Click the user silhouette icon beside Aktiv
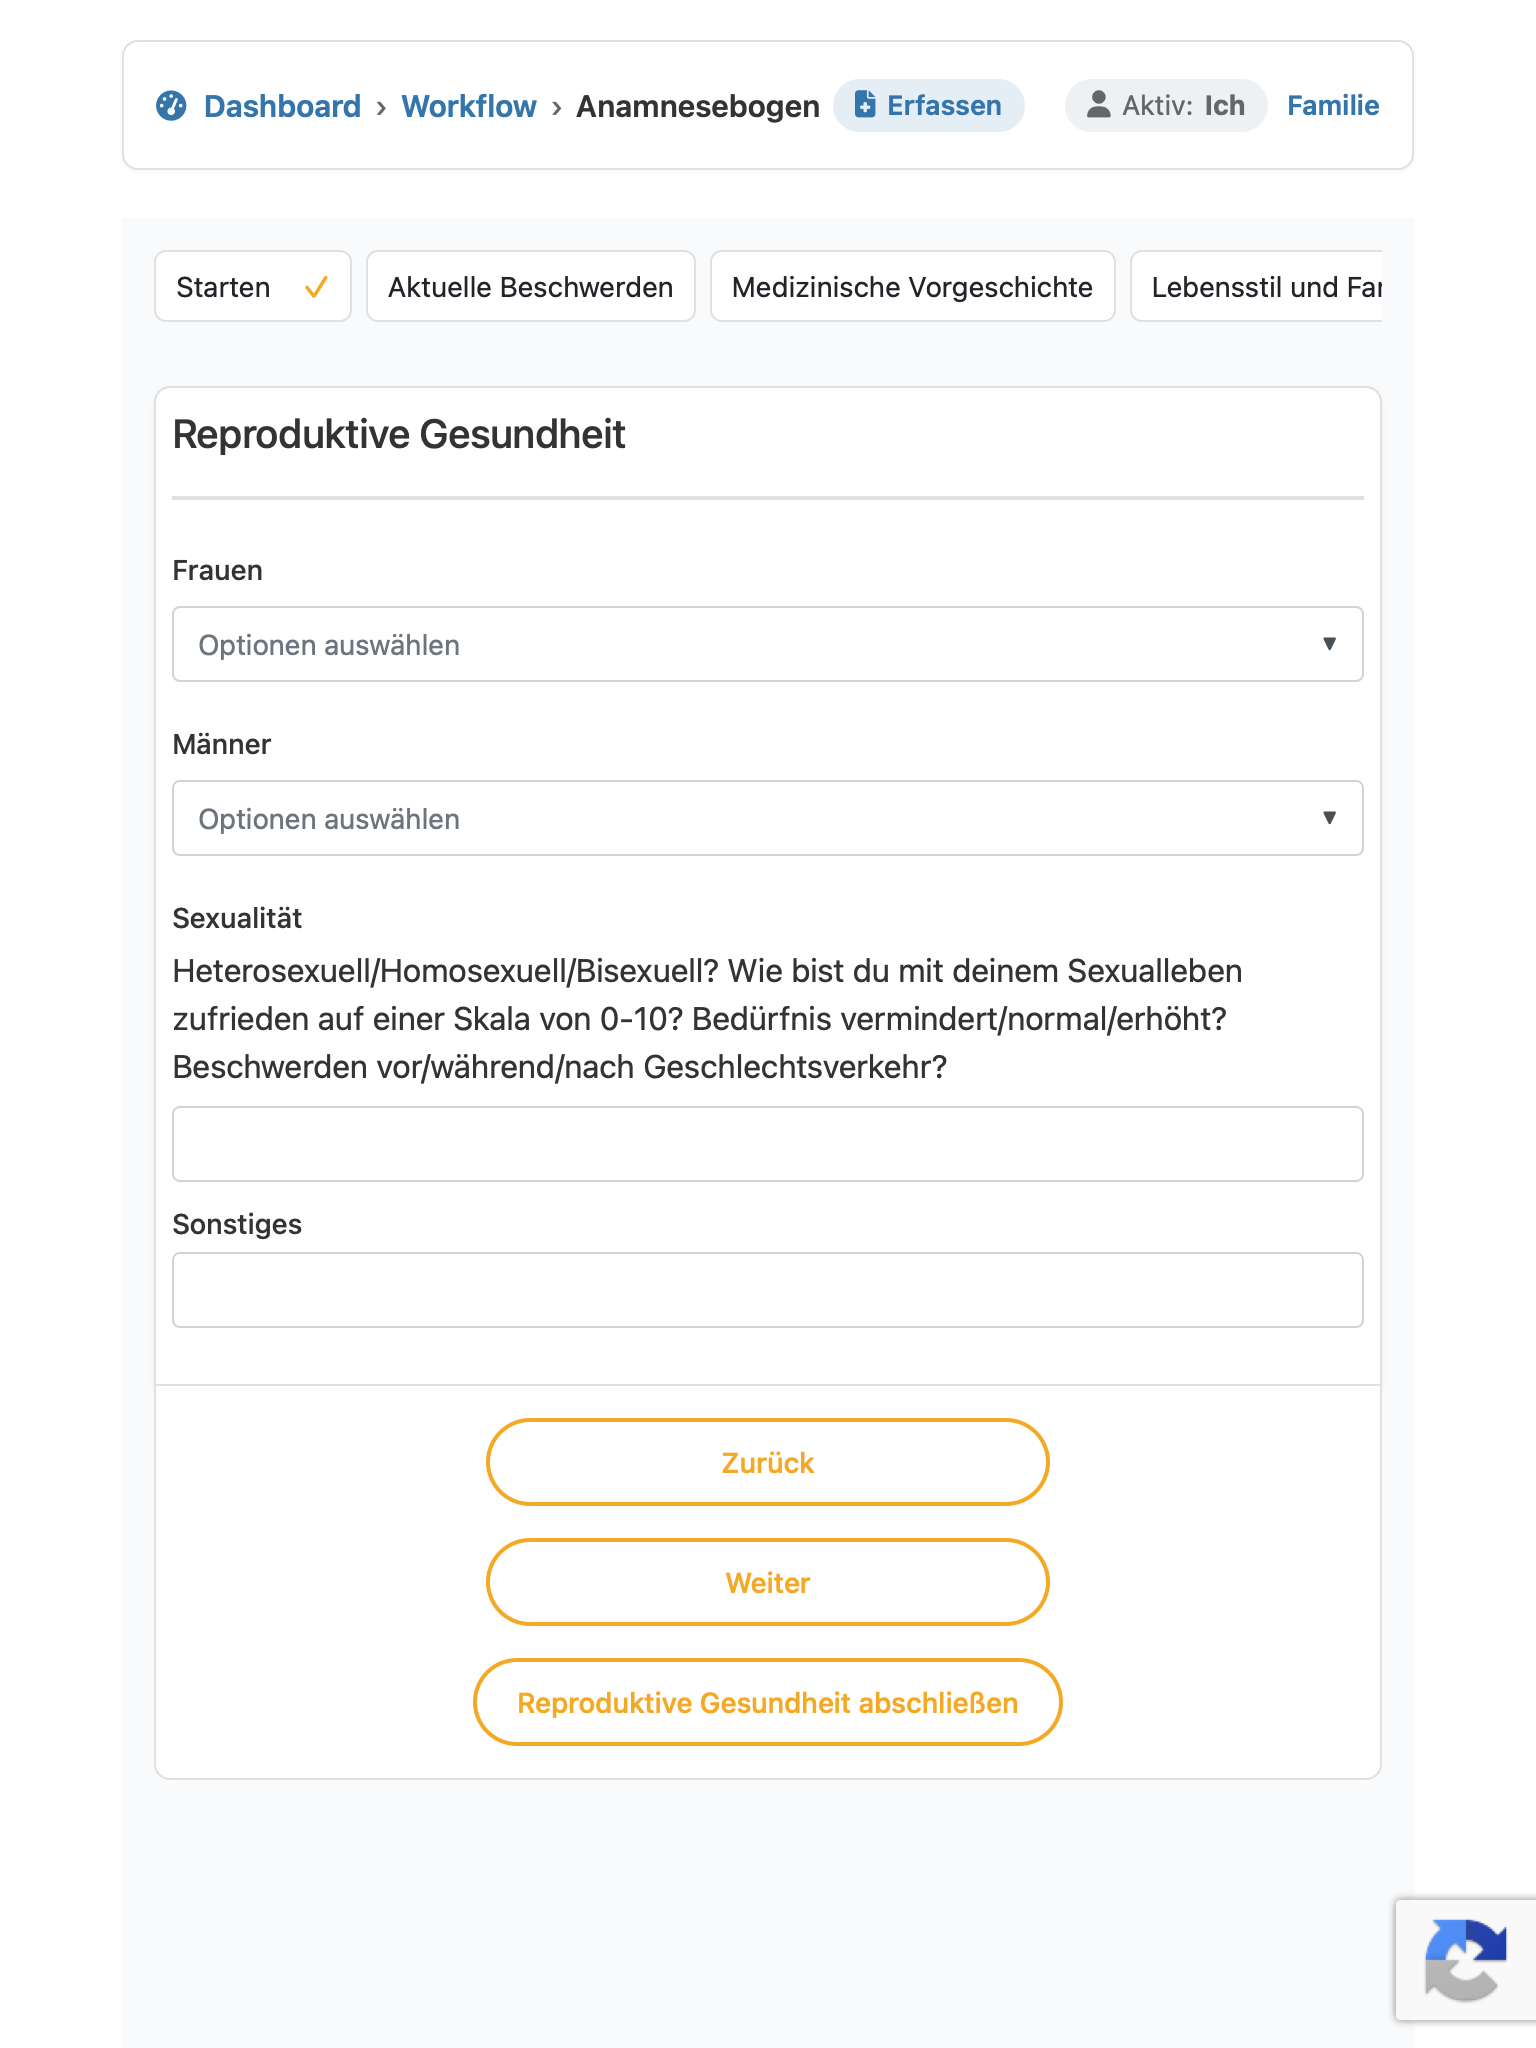This screenshot has width=1536, height=2048. (x=1098, y=104)
